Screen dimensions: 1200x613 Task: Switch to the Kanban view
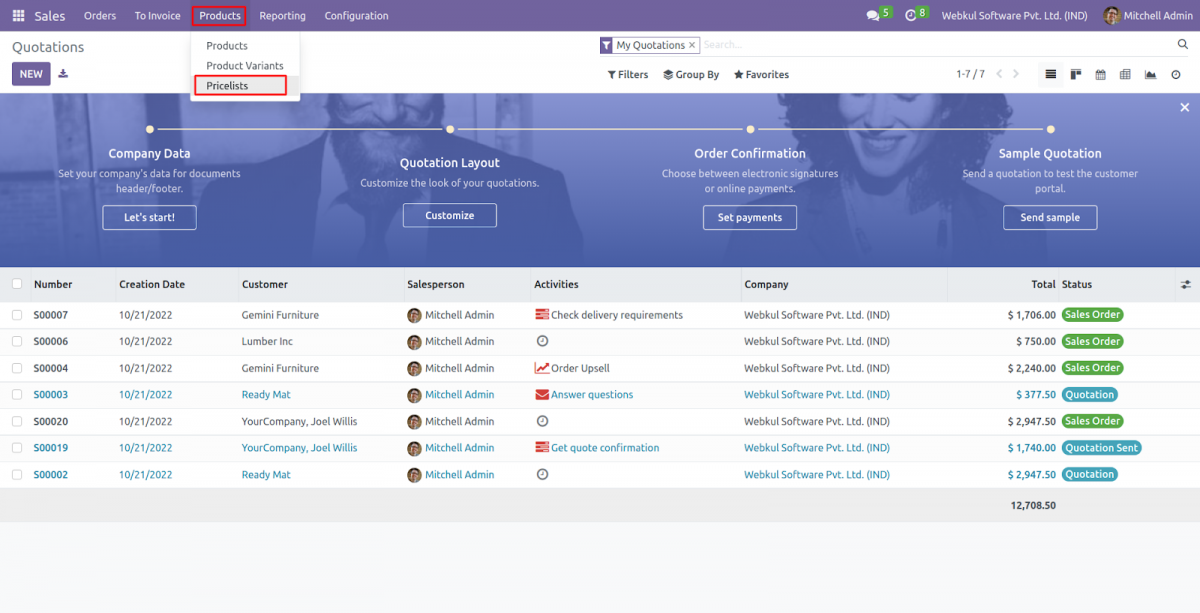coord(1076,74)
